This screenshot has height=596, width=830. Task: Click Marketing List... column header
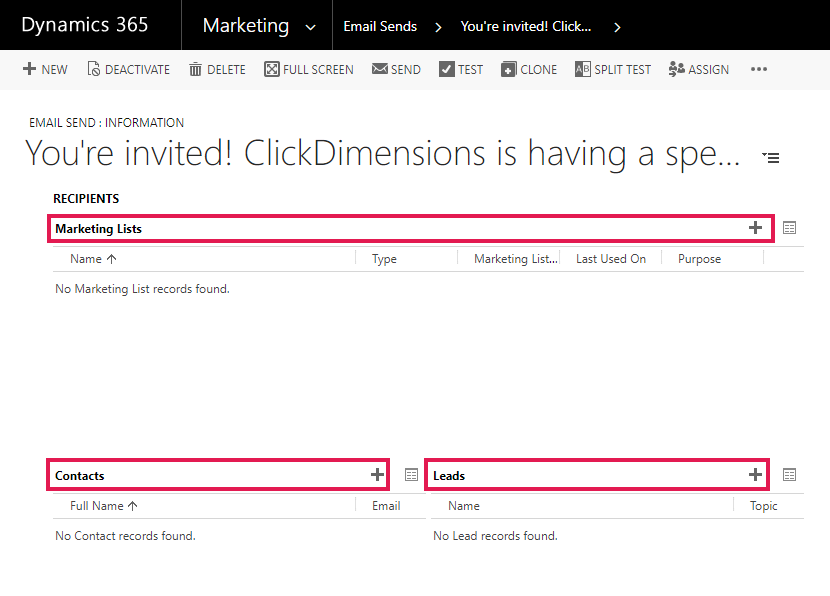(x=516, y=259)
